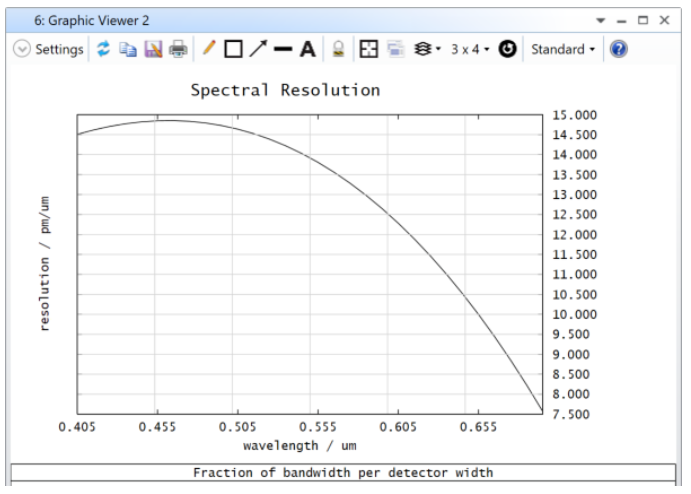Image resolution: width=691 pixels, height=494 pixels.
Task: Select the text annotation tool
Action: pyautogui.click(x=308, y=49)
